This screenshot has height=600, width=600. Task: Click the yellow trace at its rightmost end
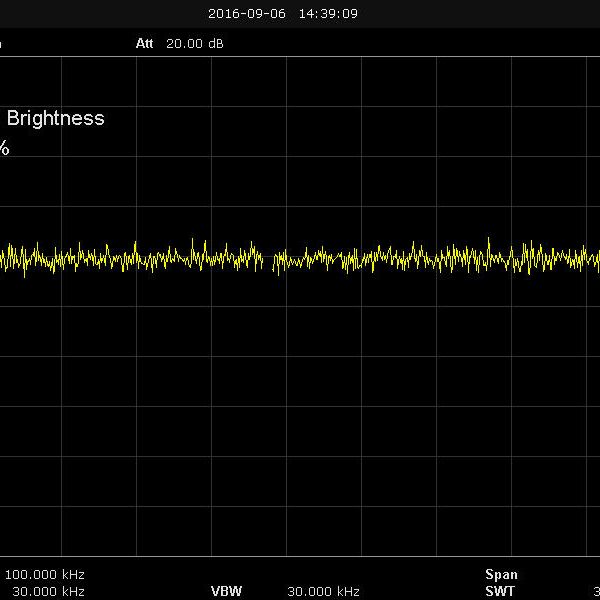[597, 260]
